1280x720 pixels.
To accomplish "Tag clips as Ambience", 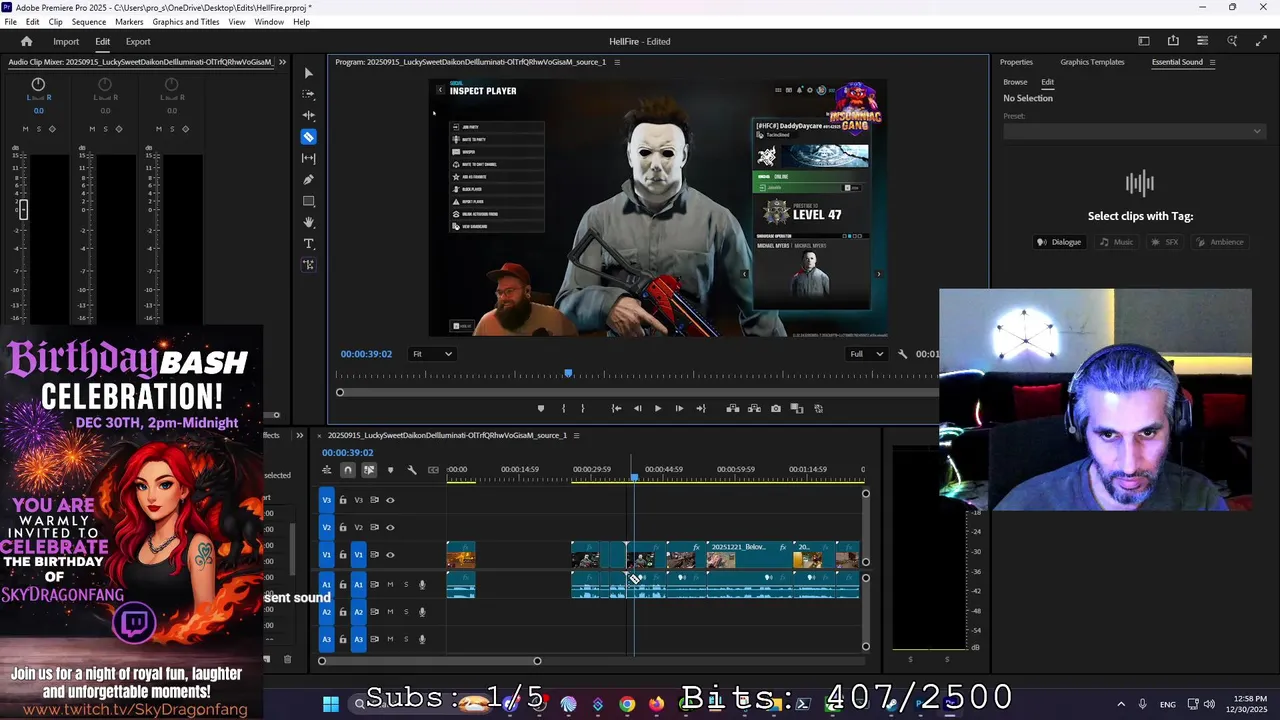I will pyautogui.click(x=1219, y=242).
